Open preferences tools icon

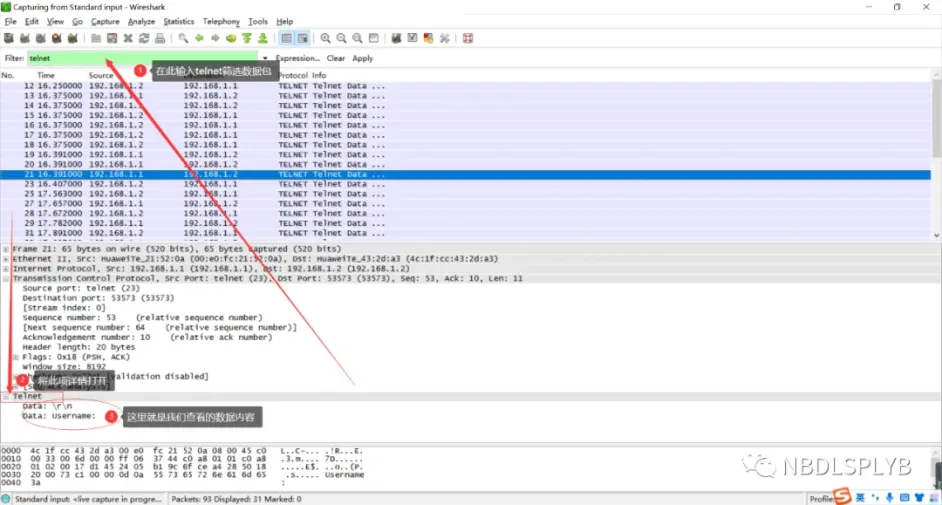pyautogui.click(x=445, y=38)
